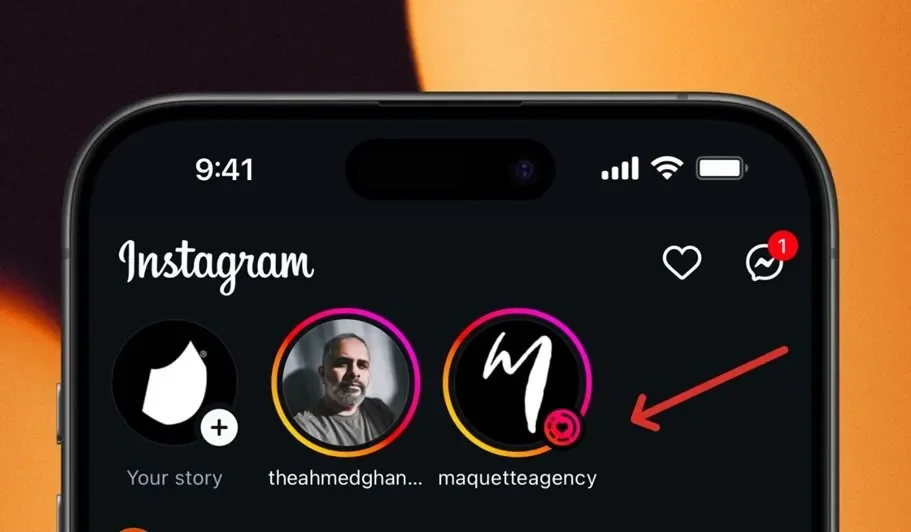
Task: Tap the cellular signal bars icon
Action: point(620,169)
